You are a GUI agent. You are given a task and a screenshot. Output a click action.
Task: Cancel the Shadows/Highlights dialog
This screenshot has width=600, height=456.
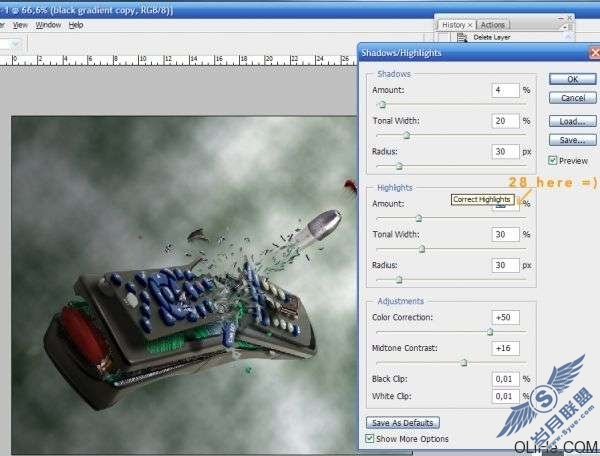pos(572,98)
